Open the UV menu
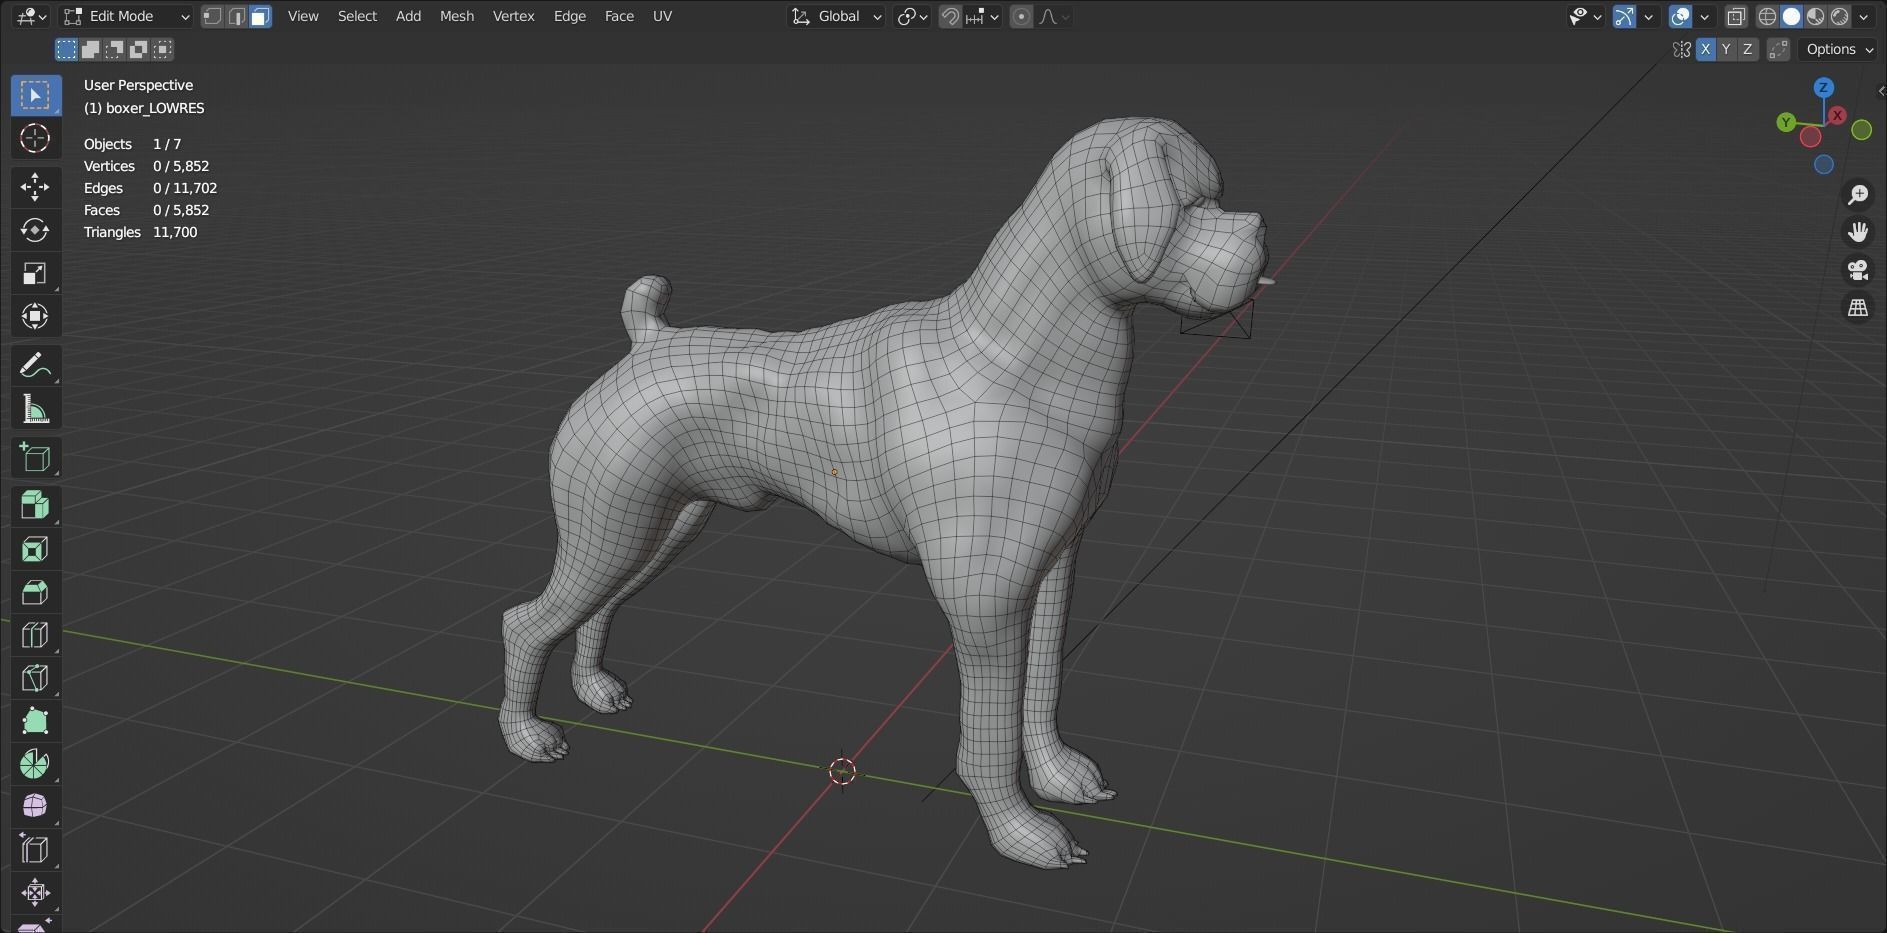The height and width of the screenshot is (933, 1887). pyautogui.click(x=662, y=16)
